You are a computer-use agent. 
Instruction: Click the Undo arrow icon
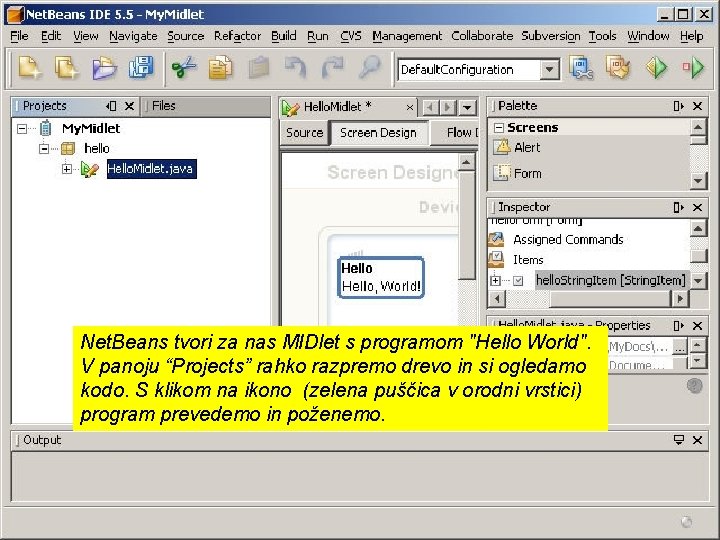295,68
